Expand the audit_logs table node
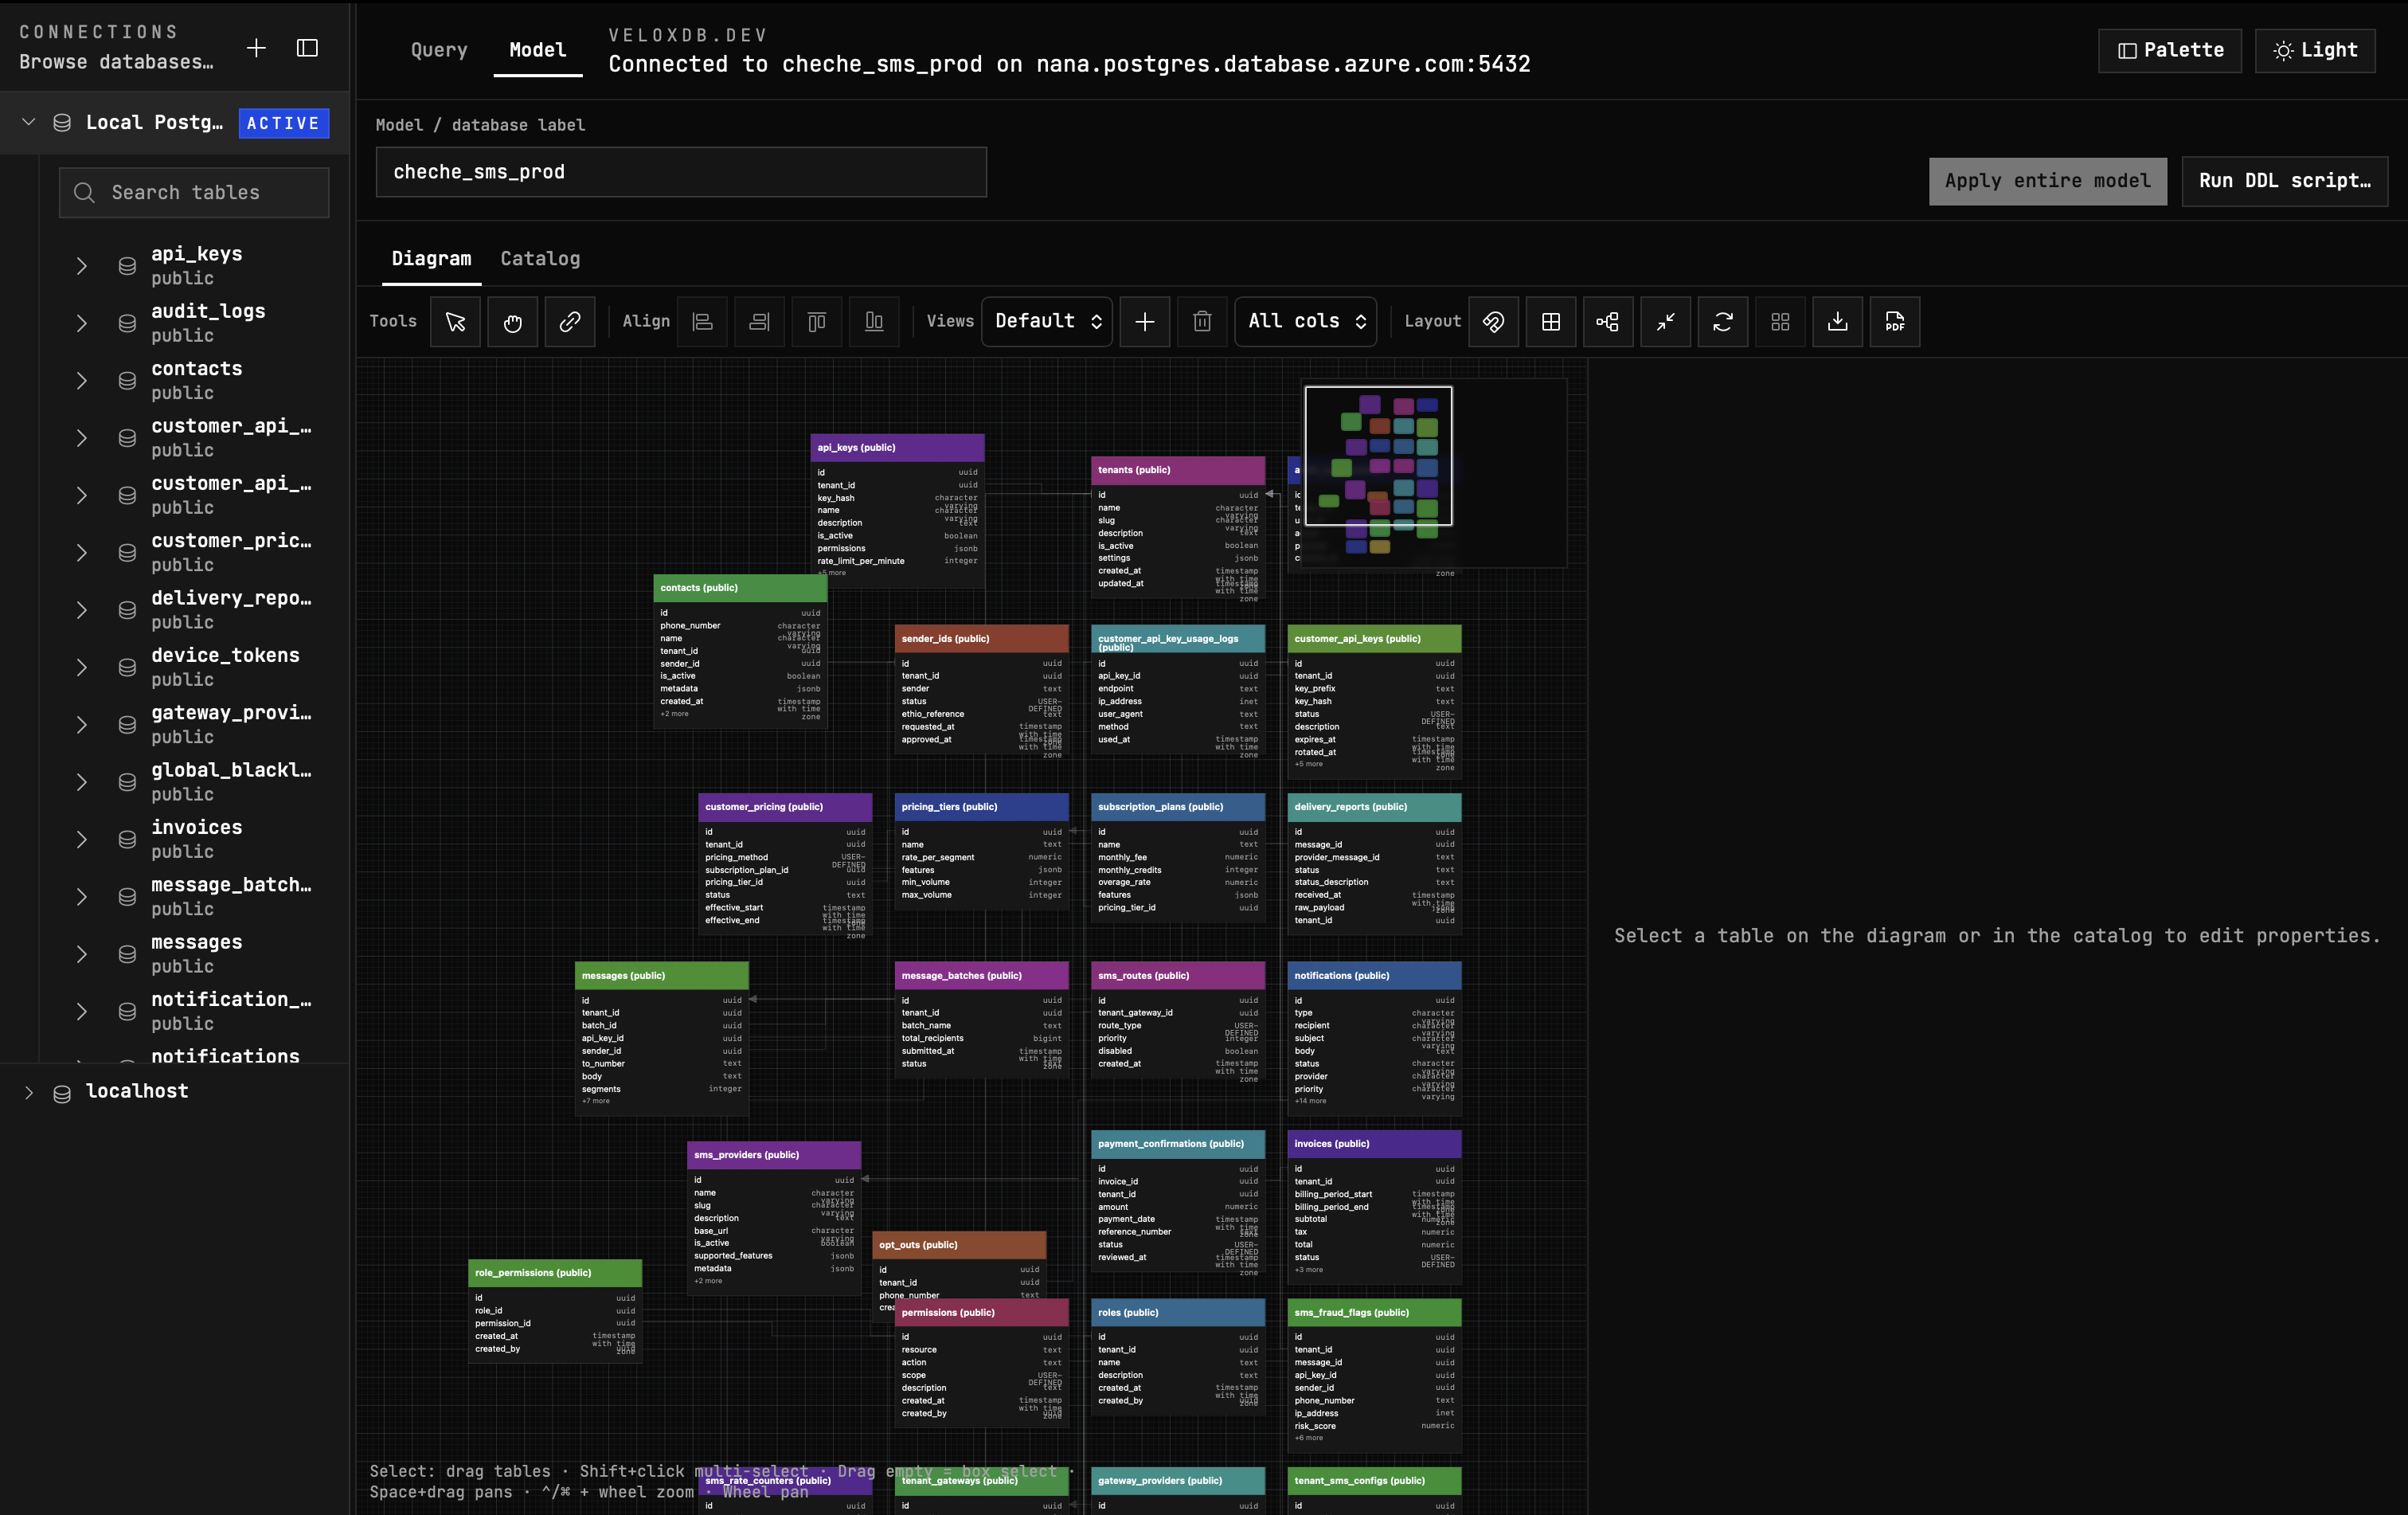The image size is (2408, 1515). 82,323
